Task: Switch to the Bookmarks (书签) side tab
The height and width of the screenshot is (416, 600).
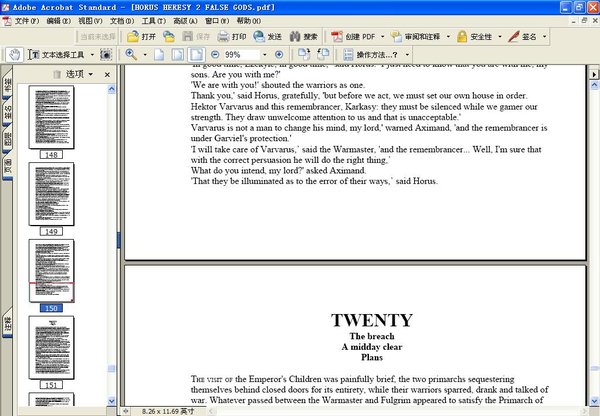Action: click(x=7, y=85)
